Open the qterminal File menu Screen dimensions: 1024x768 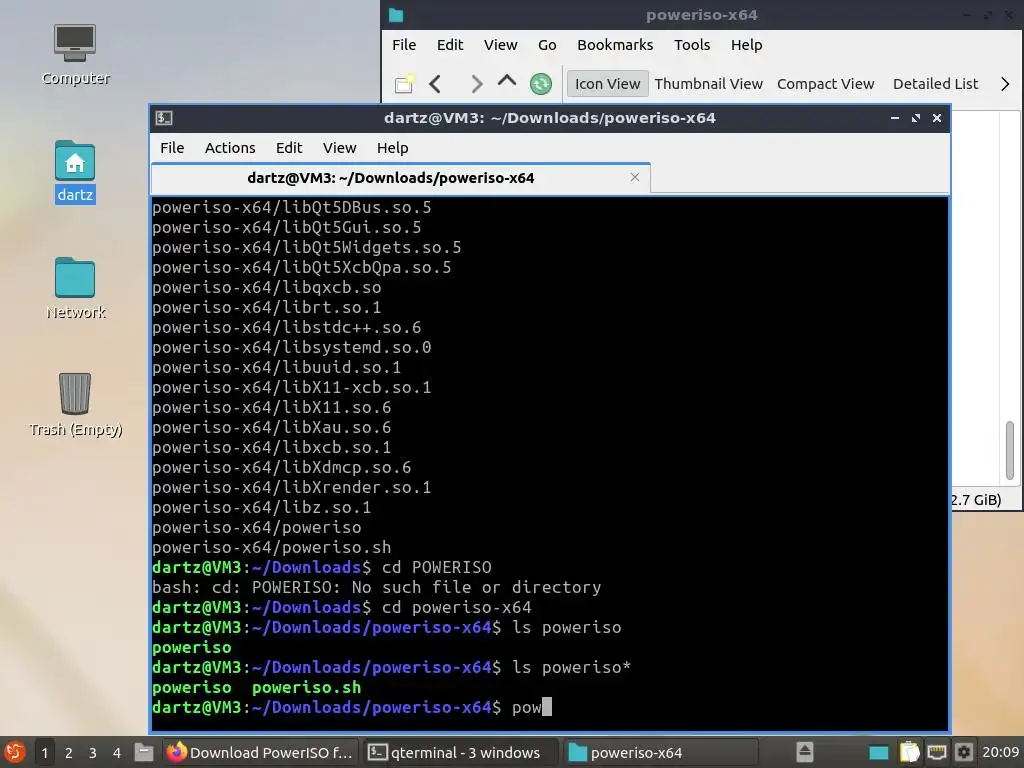[x=172, y=148]
